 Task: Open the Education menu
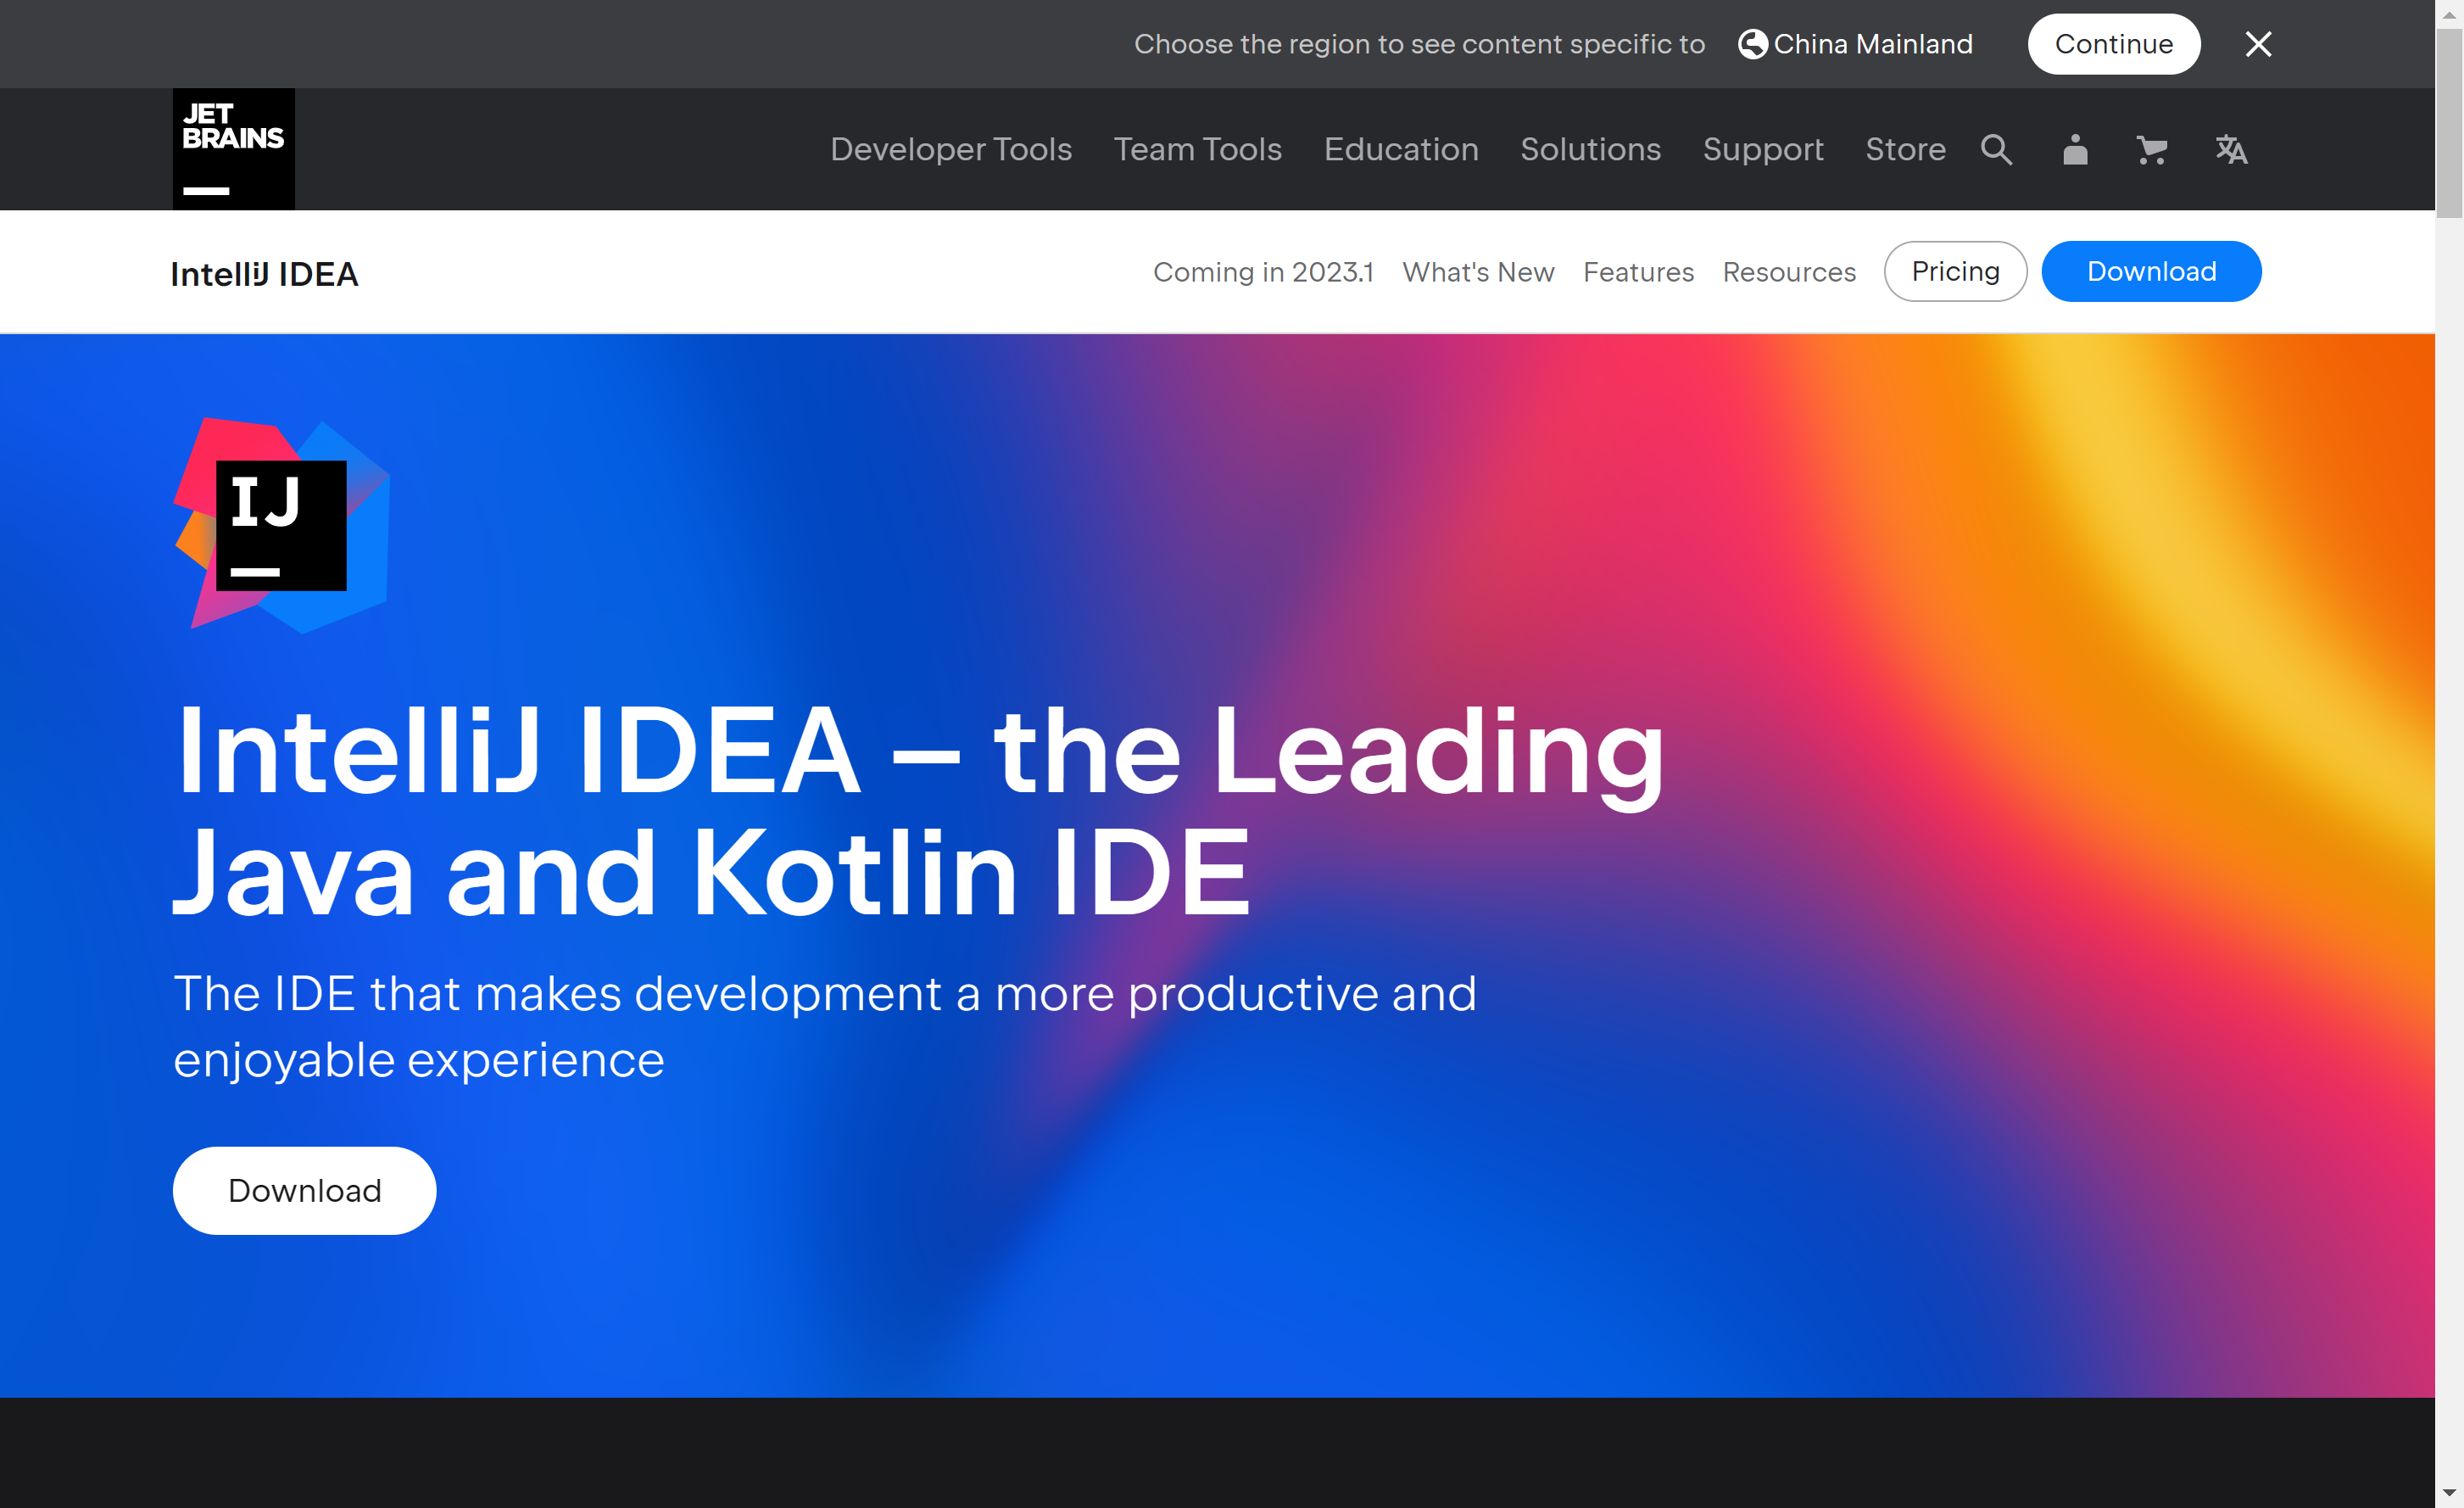point(1400,149)
